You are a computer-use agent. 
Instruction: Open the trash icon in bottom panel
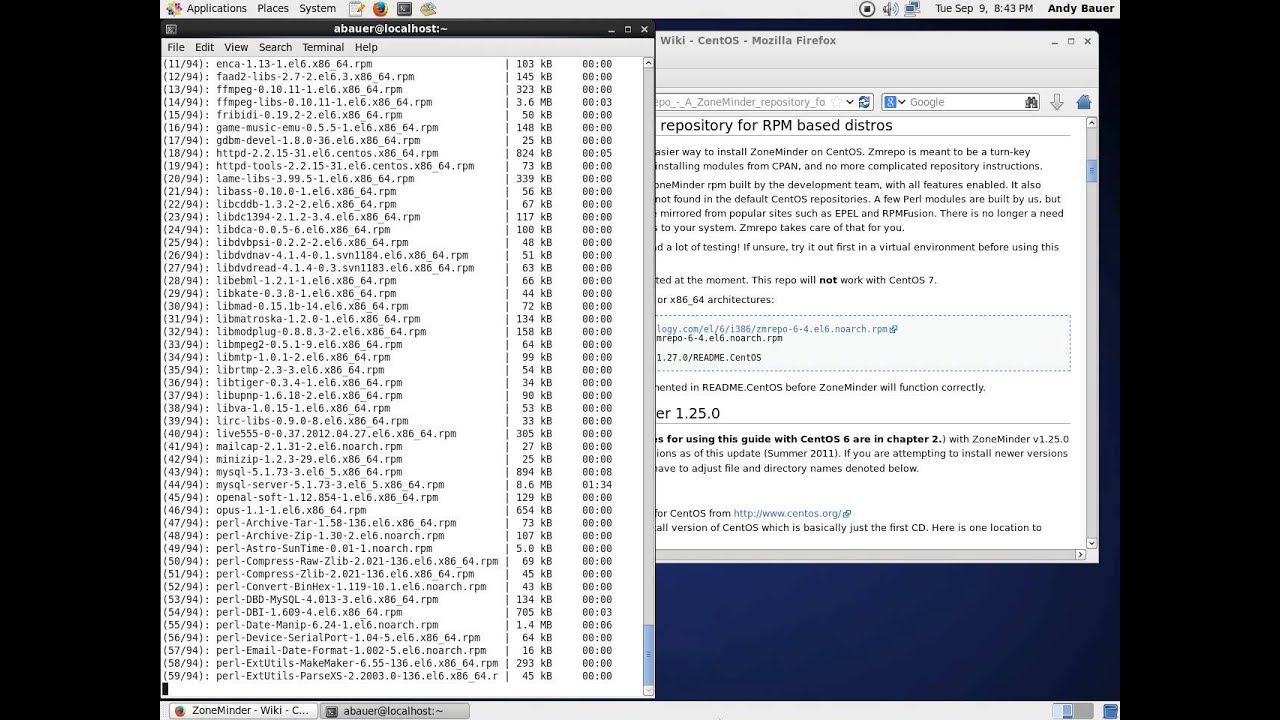pyautogui.click(x=1110, y=711)
